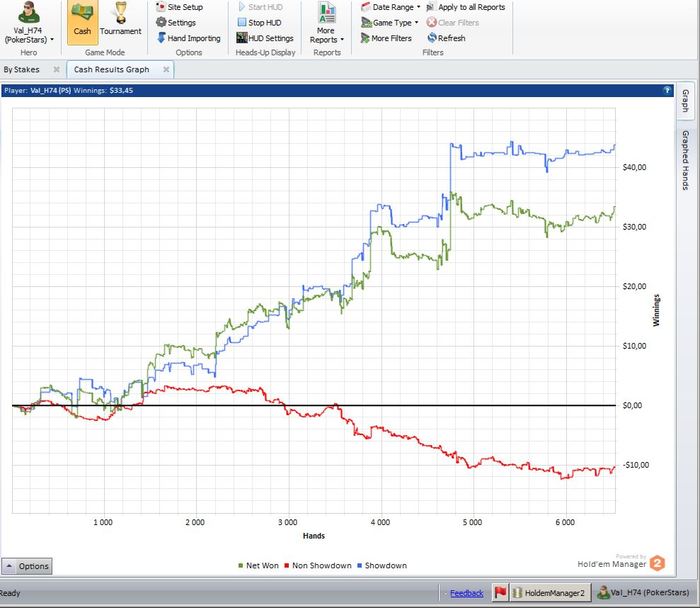Click the Winnings: $33,45 header text
700x608 pixels.
click(103, 90)
